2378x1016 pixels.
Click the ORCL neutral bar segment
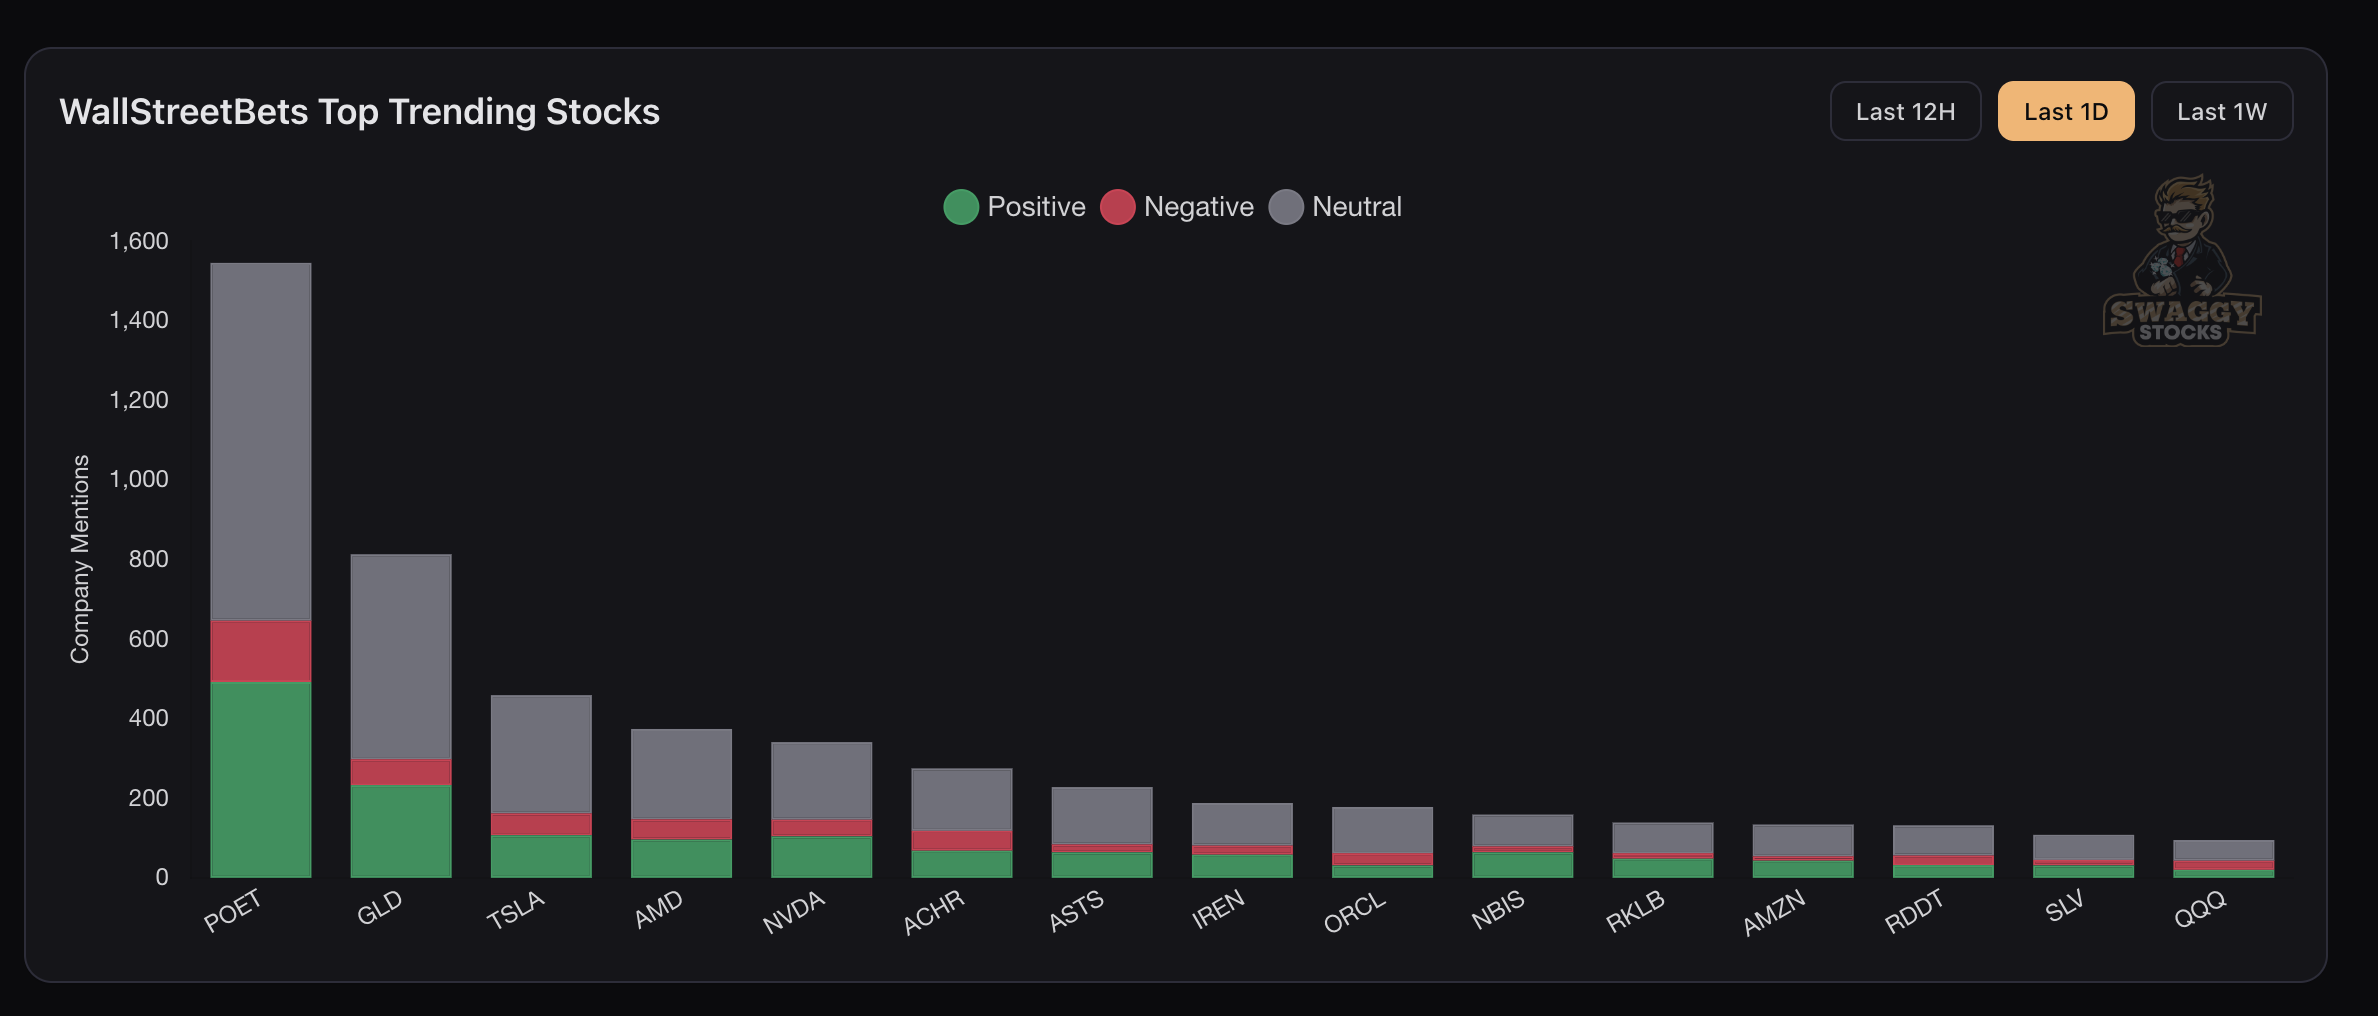[x=1382, y=830]
